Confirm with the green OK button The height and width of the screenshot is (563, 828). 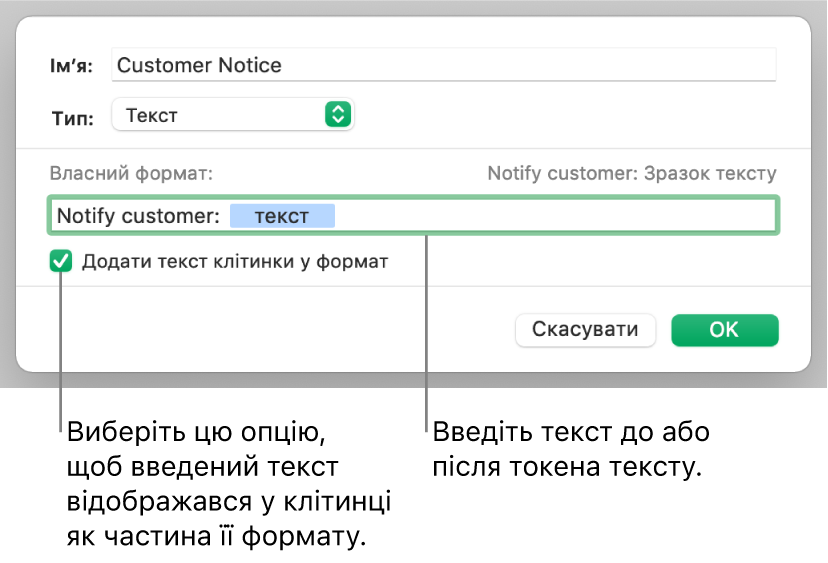(724, 330)
